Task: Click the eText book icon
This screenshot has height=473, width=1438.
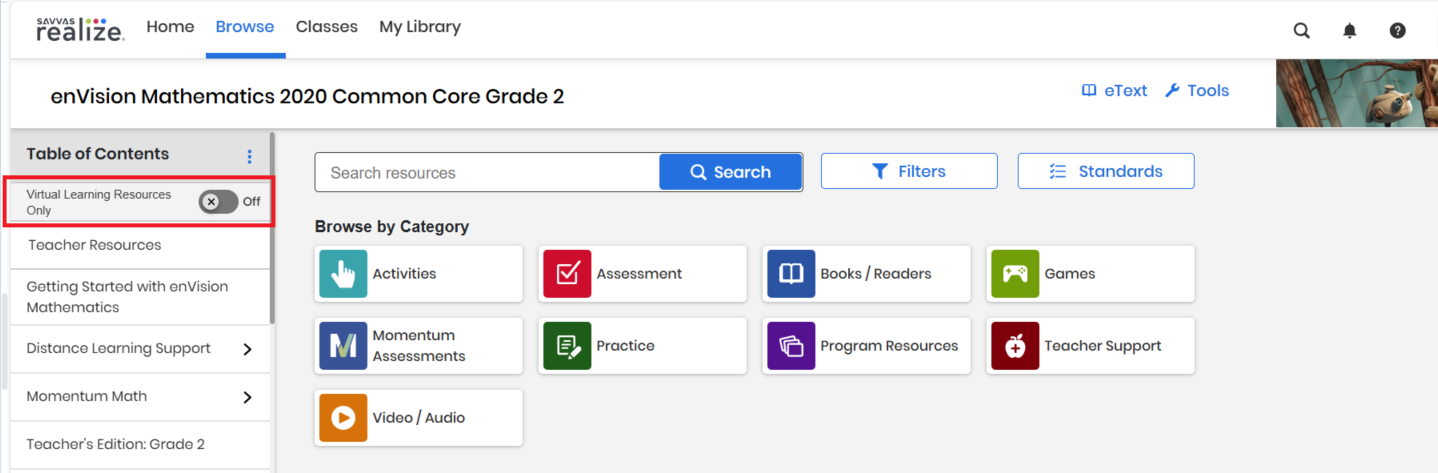Action: pyautogui.click(x=1089, y=90)
